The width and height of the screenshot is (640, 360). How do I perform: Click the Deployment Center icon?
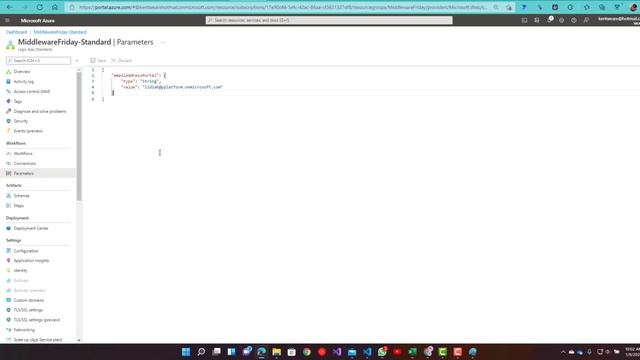click(x=9, y=228)
